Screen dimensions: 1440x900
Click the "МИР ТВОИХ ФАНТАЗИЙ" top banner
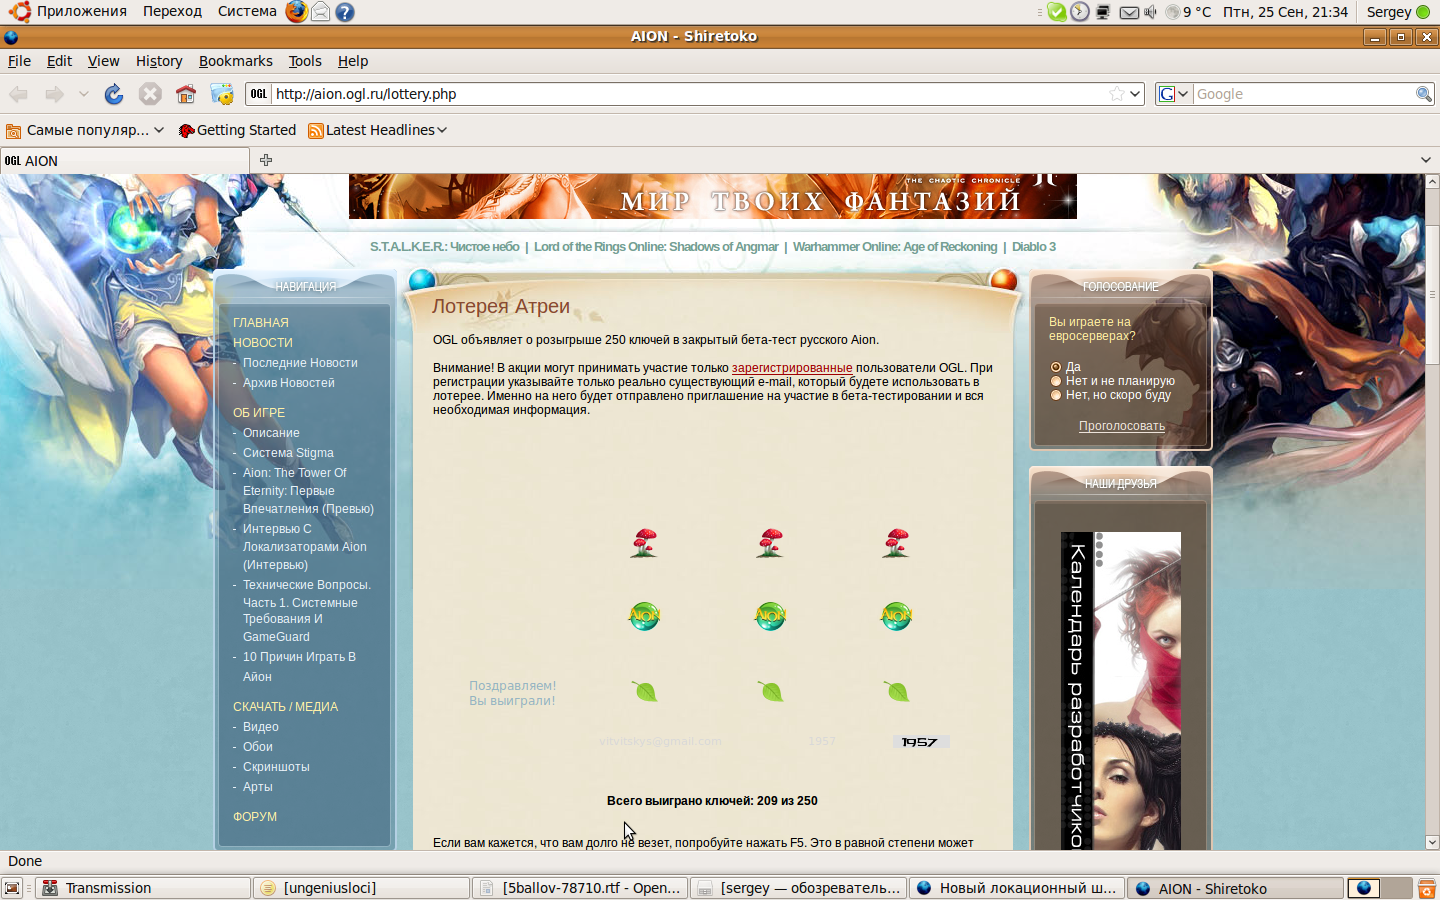713,196
